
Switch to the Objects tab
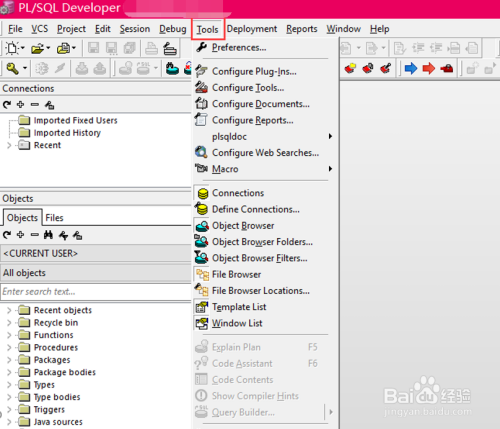(x=22, y=218)
